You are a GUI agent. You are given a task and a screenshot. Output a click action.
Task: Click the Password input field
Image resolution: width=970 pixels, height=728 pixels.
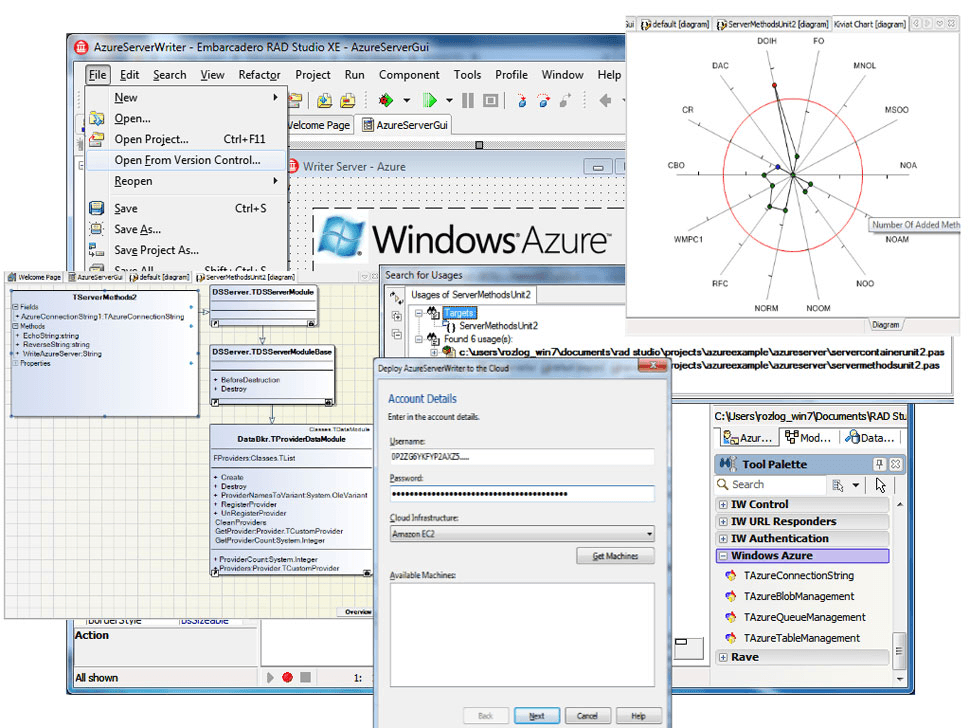tap(521, 494)
